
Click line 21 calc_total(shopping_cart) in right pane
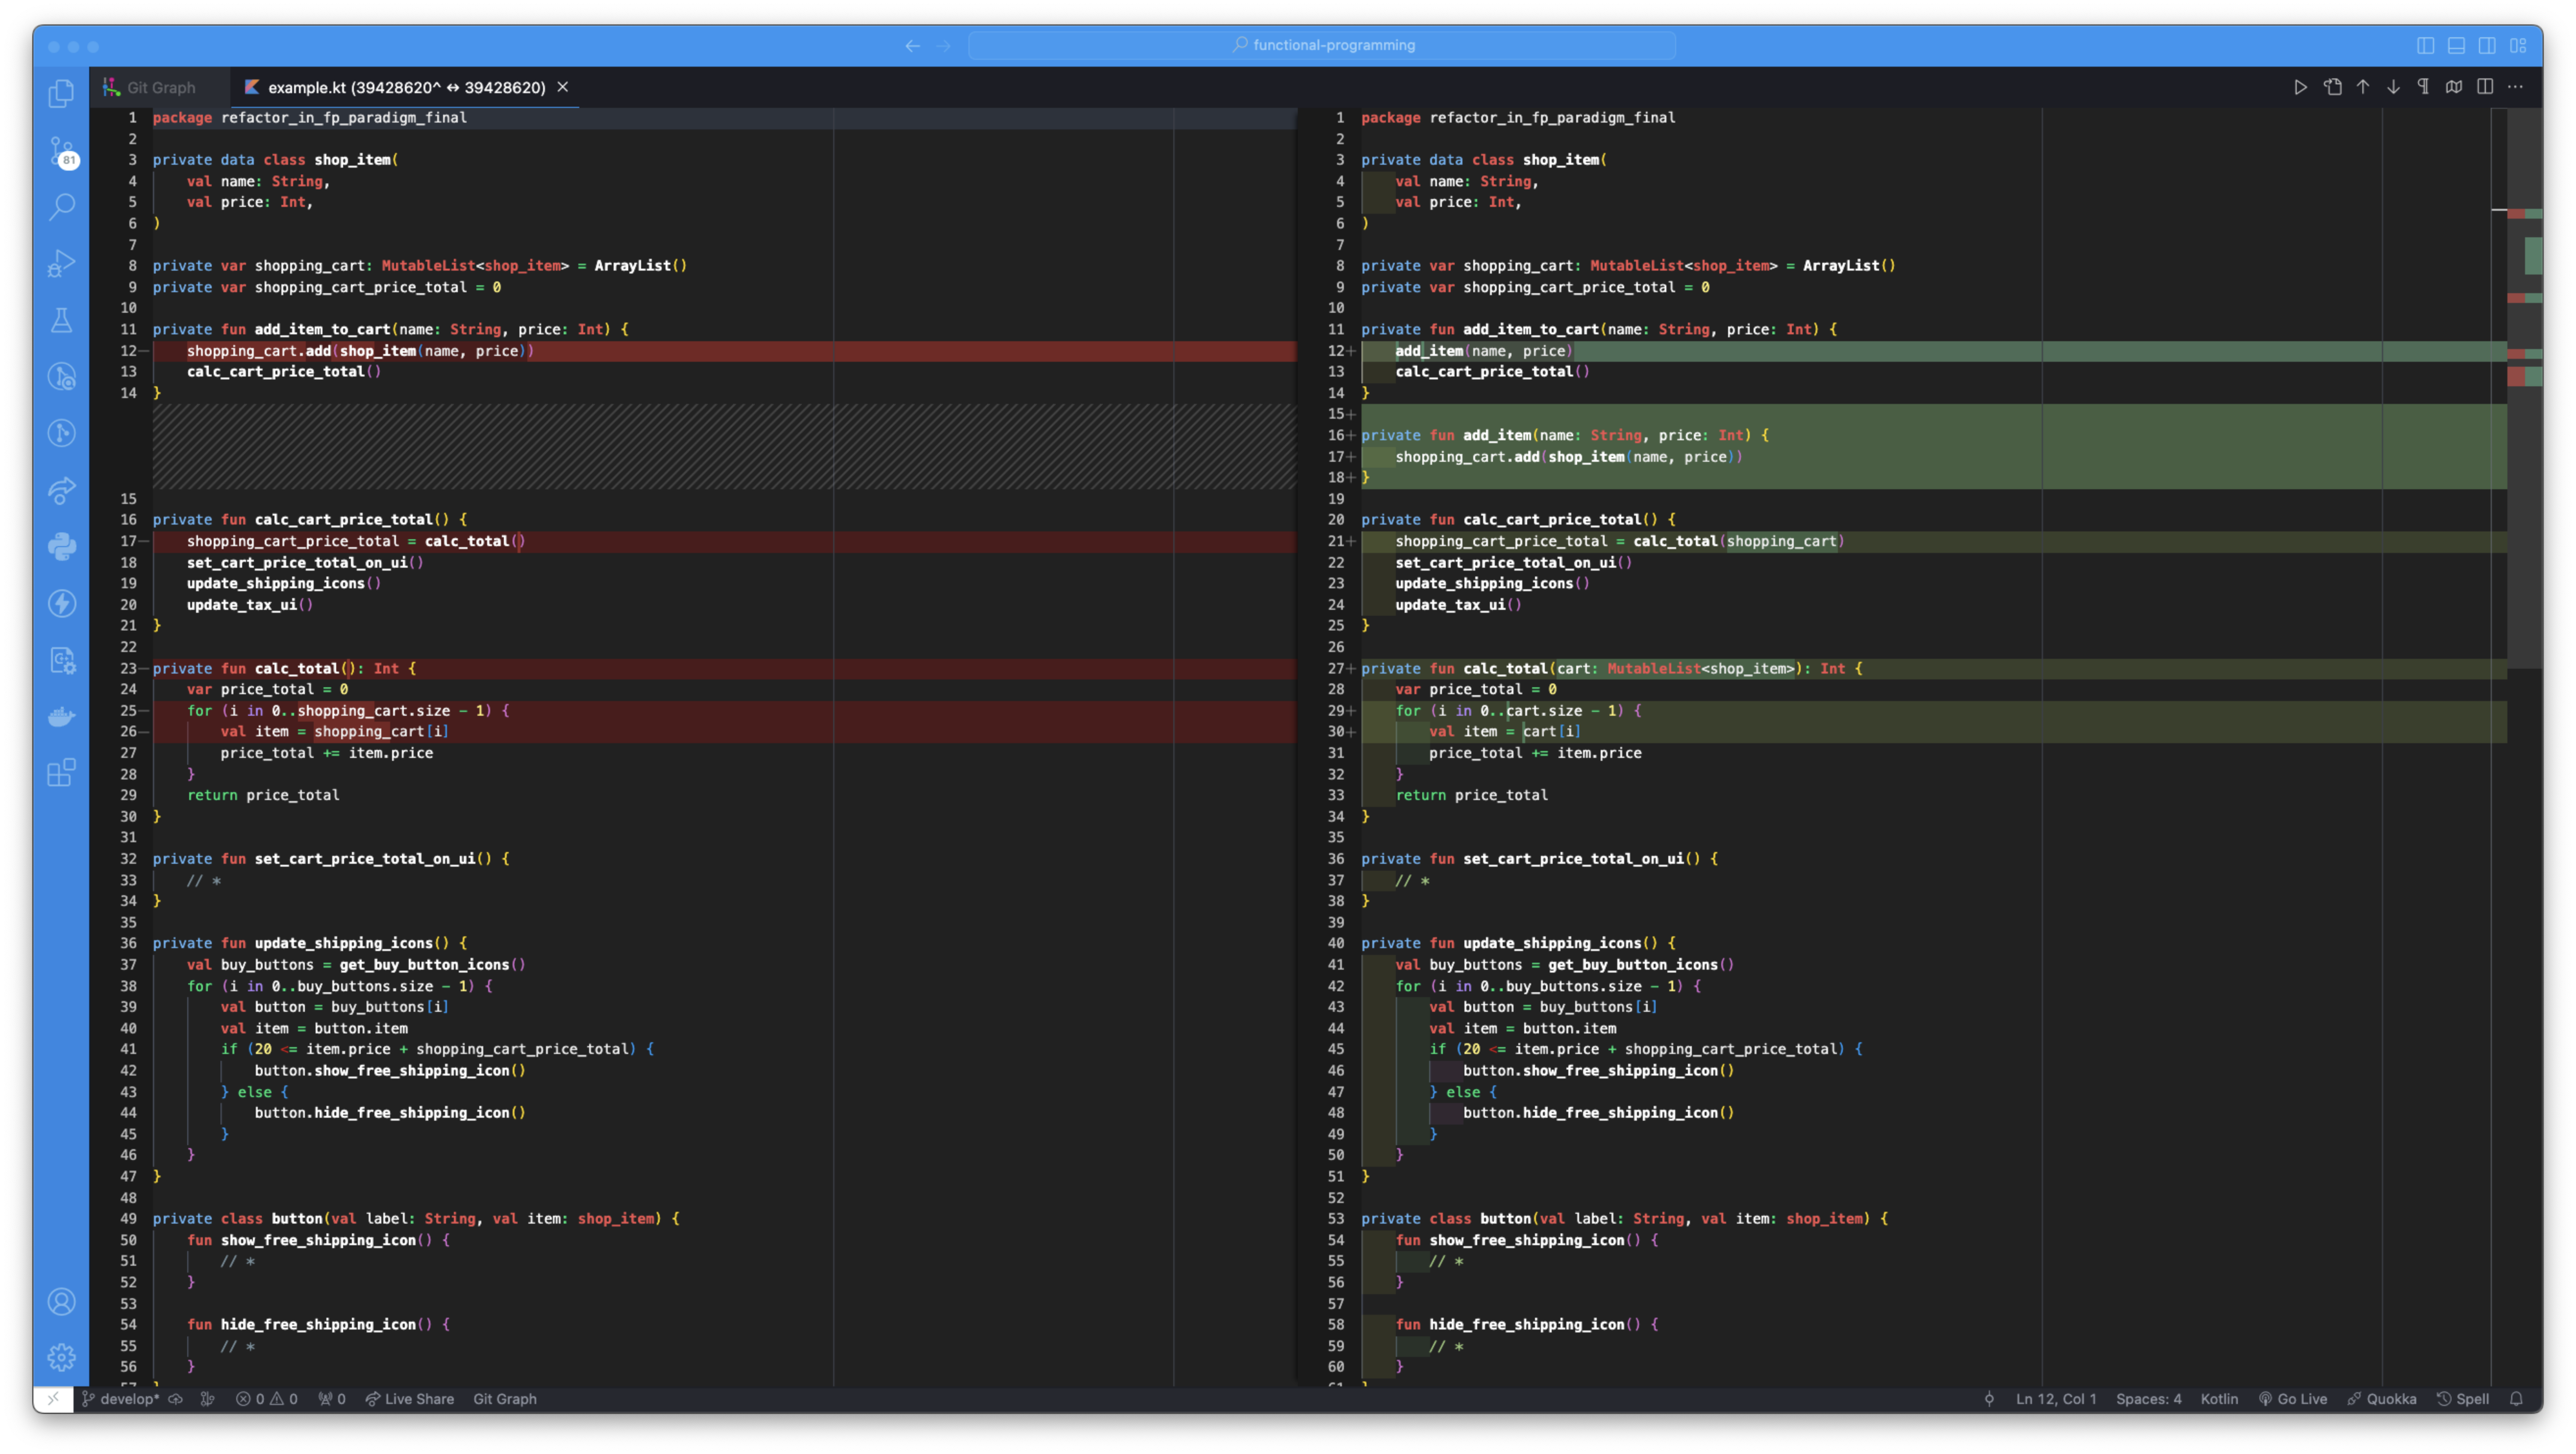(x=1933, y=541)
